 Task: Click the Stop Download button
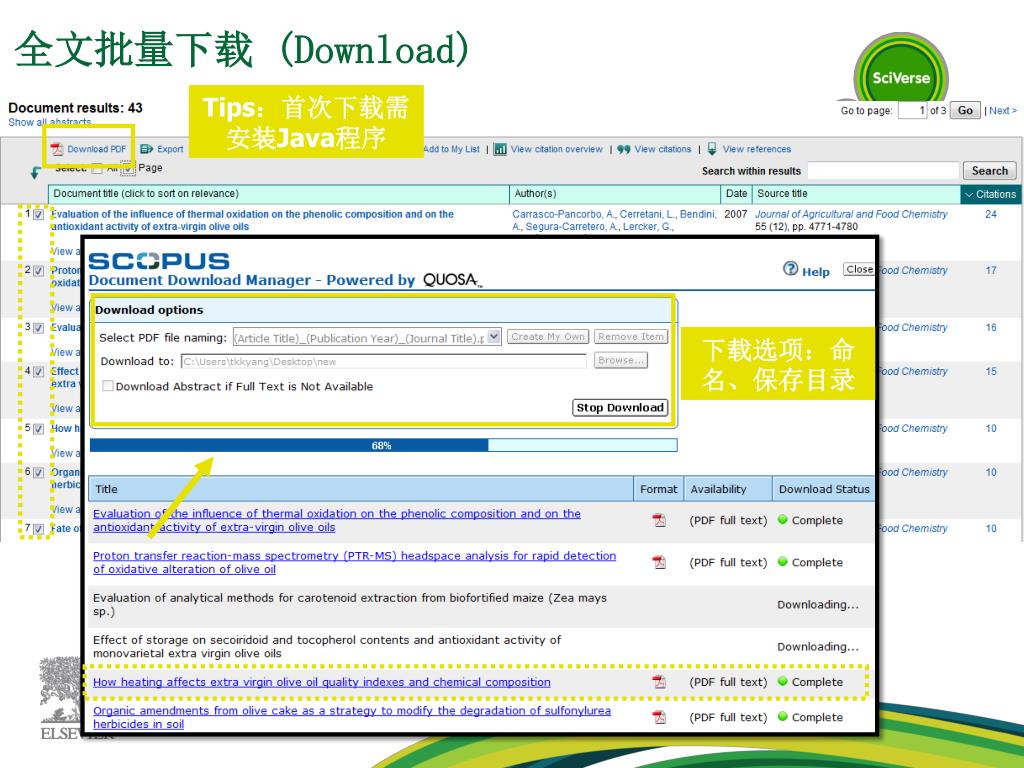[620, 408]
